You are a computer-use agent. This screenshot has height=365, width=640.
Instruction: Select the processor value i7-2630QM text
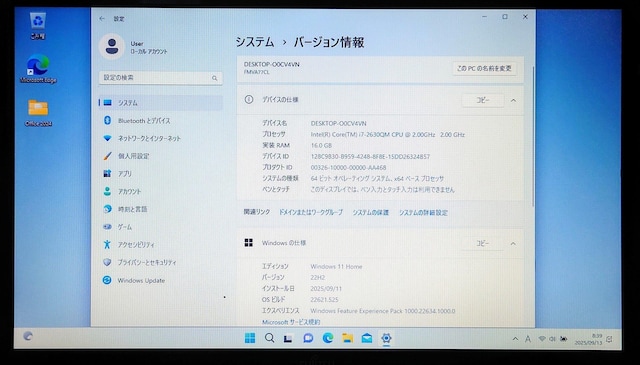(x=388, y=134)
